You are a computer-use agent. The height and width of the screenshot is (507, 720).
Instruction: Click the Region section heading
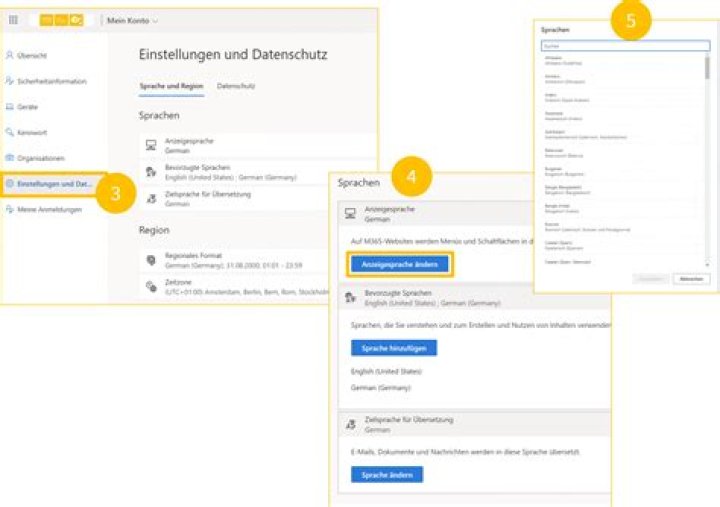tap(154, 230)
